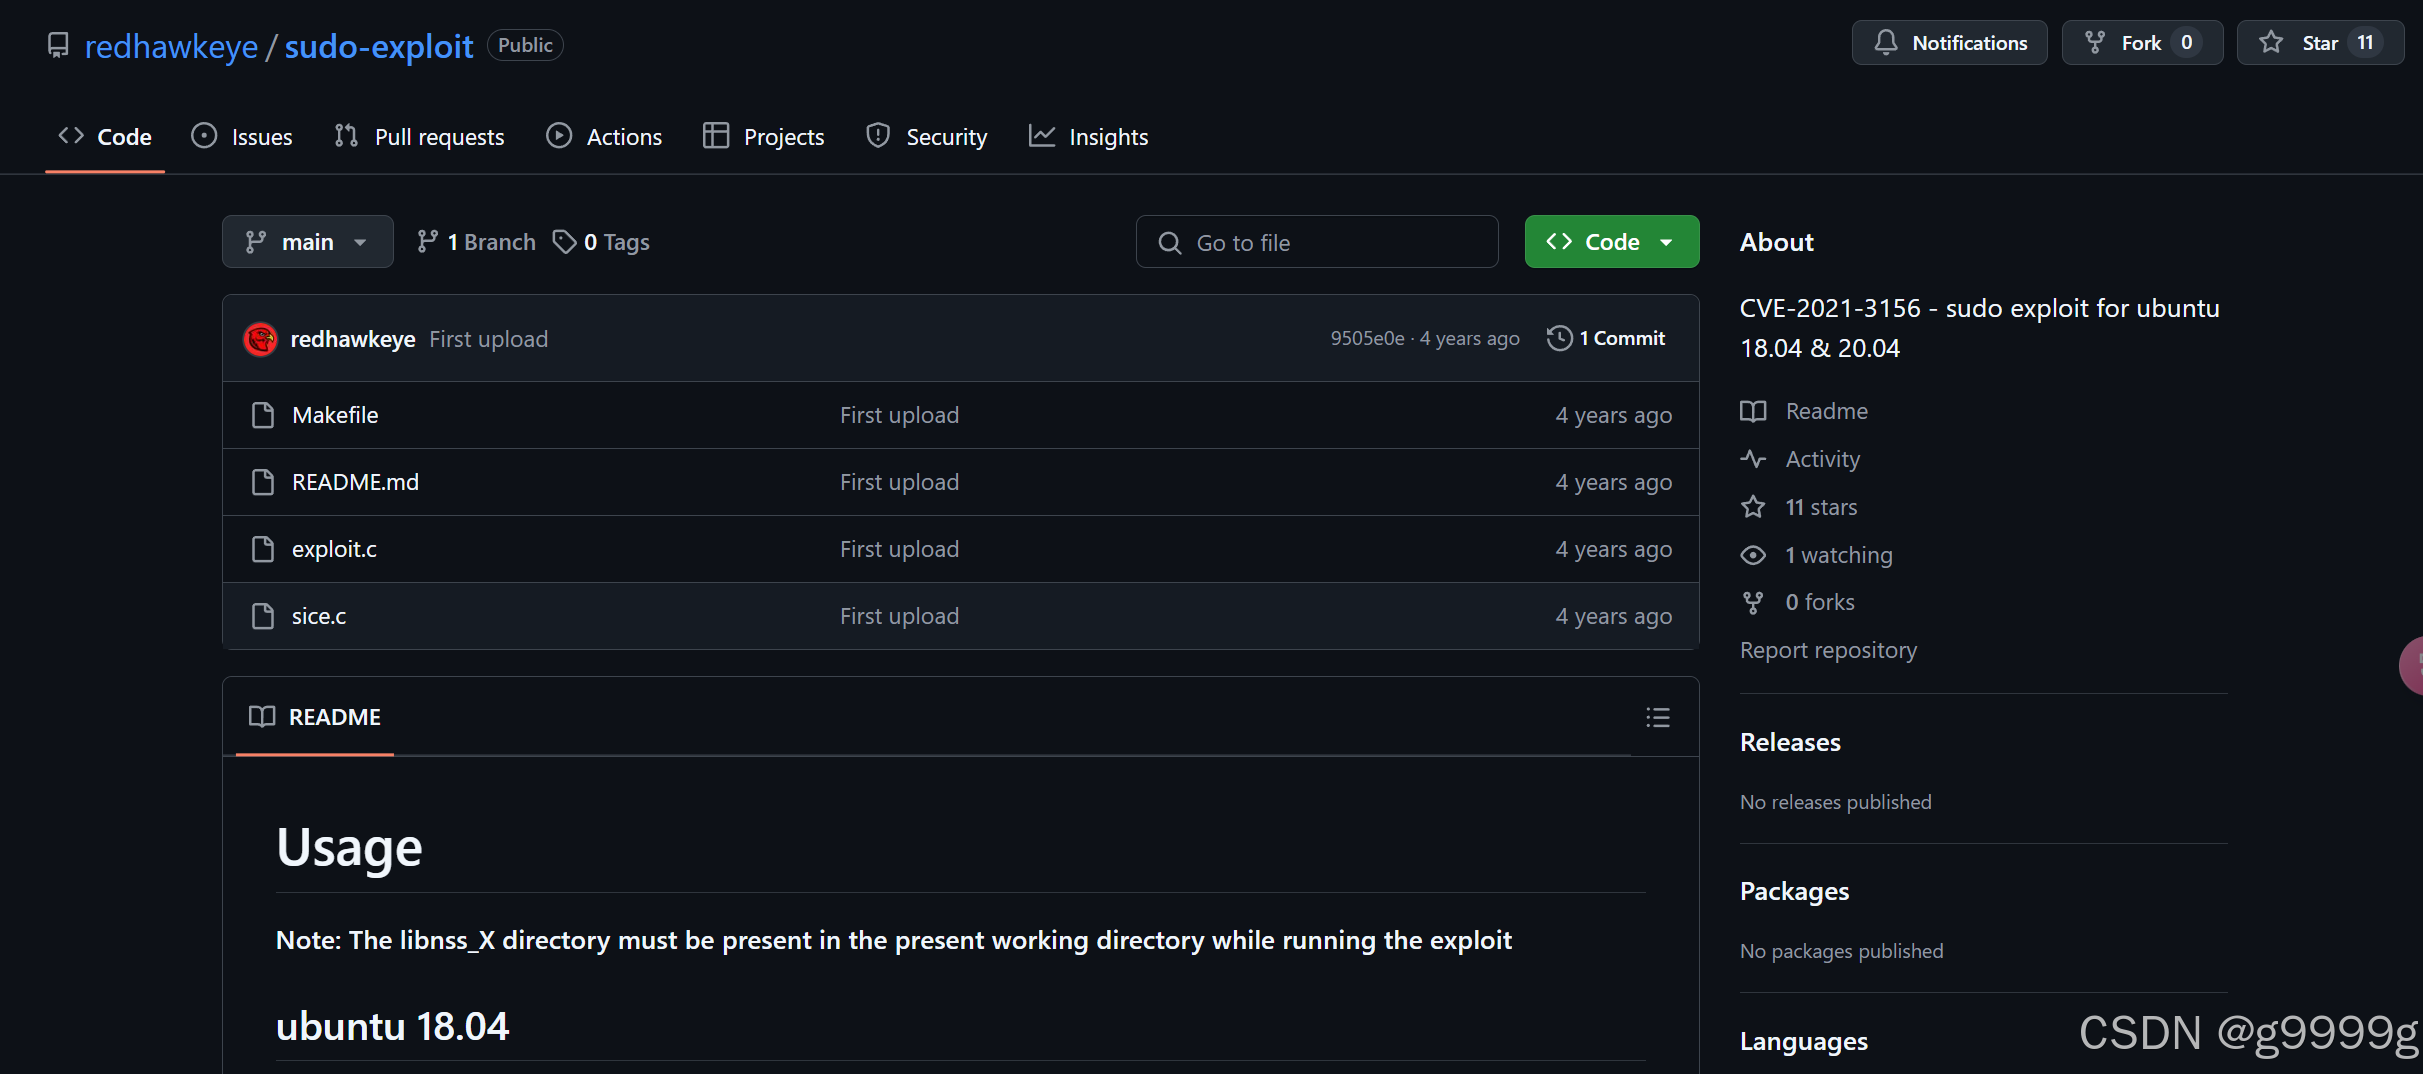Image resolution: width=2423 pixels, height=1074 pixels.
Task: Open the Releases heading link
Action: pyautogui.click(x=1790, y=742)
